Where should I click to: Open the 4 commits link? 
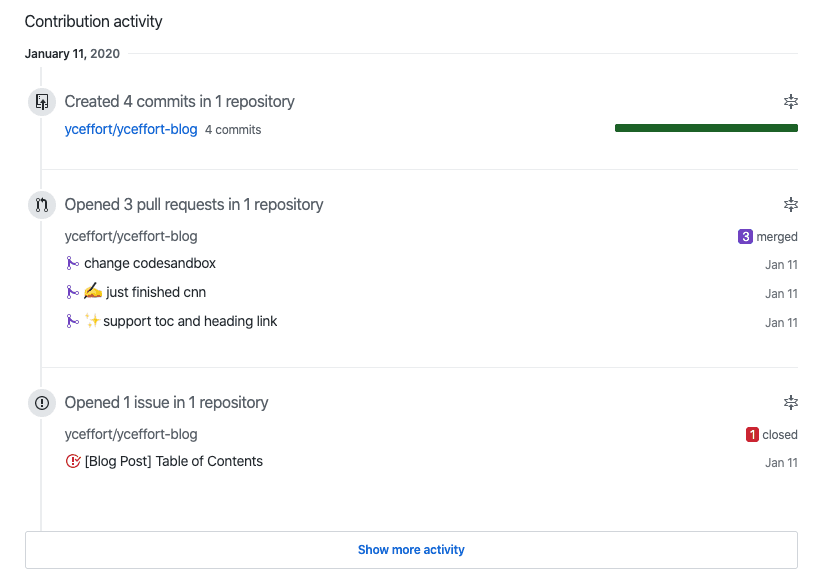[x=233, y=130]
